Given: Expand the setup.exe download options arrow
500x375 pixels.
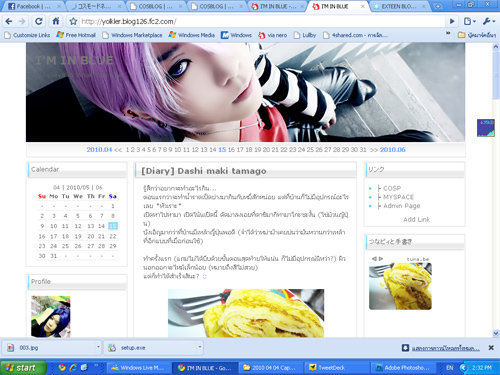Looking at the screenshot, I should point(199,347).
